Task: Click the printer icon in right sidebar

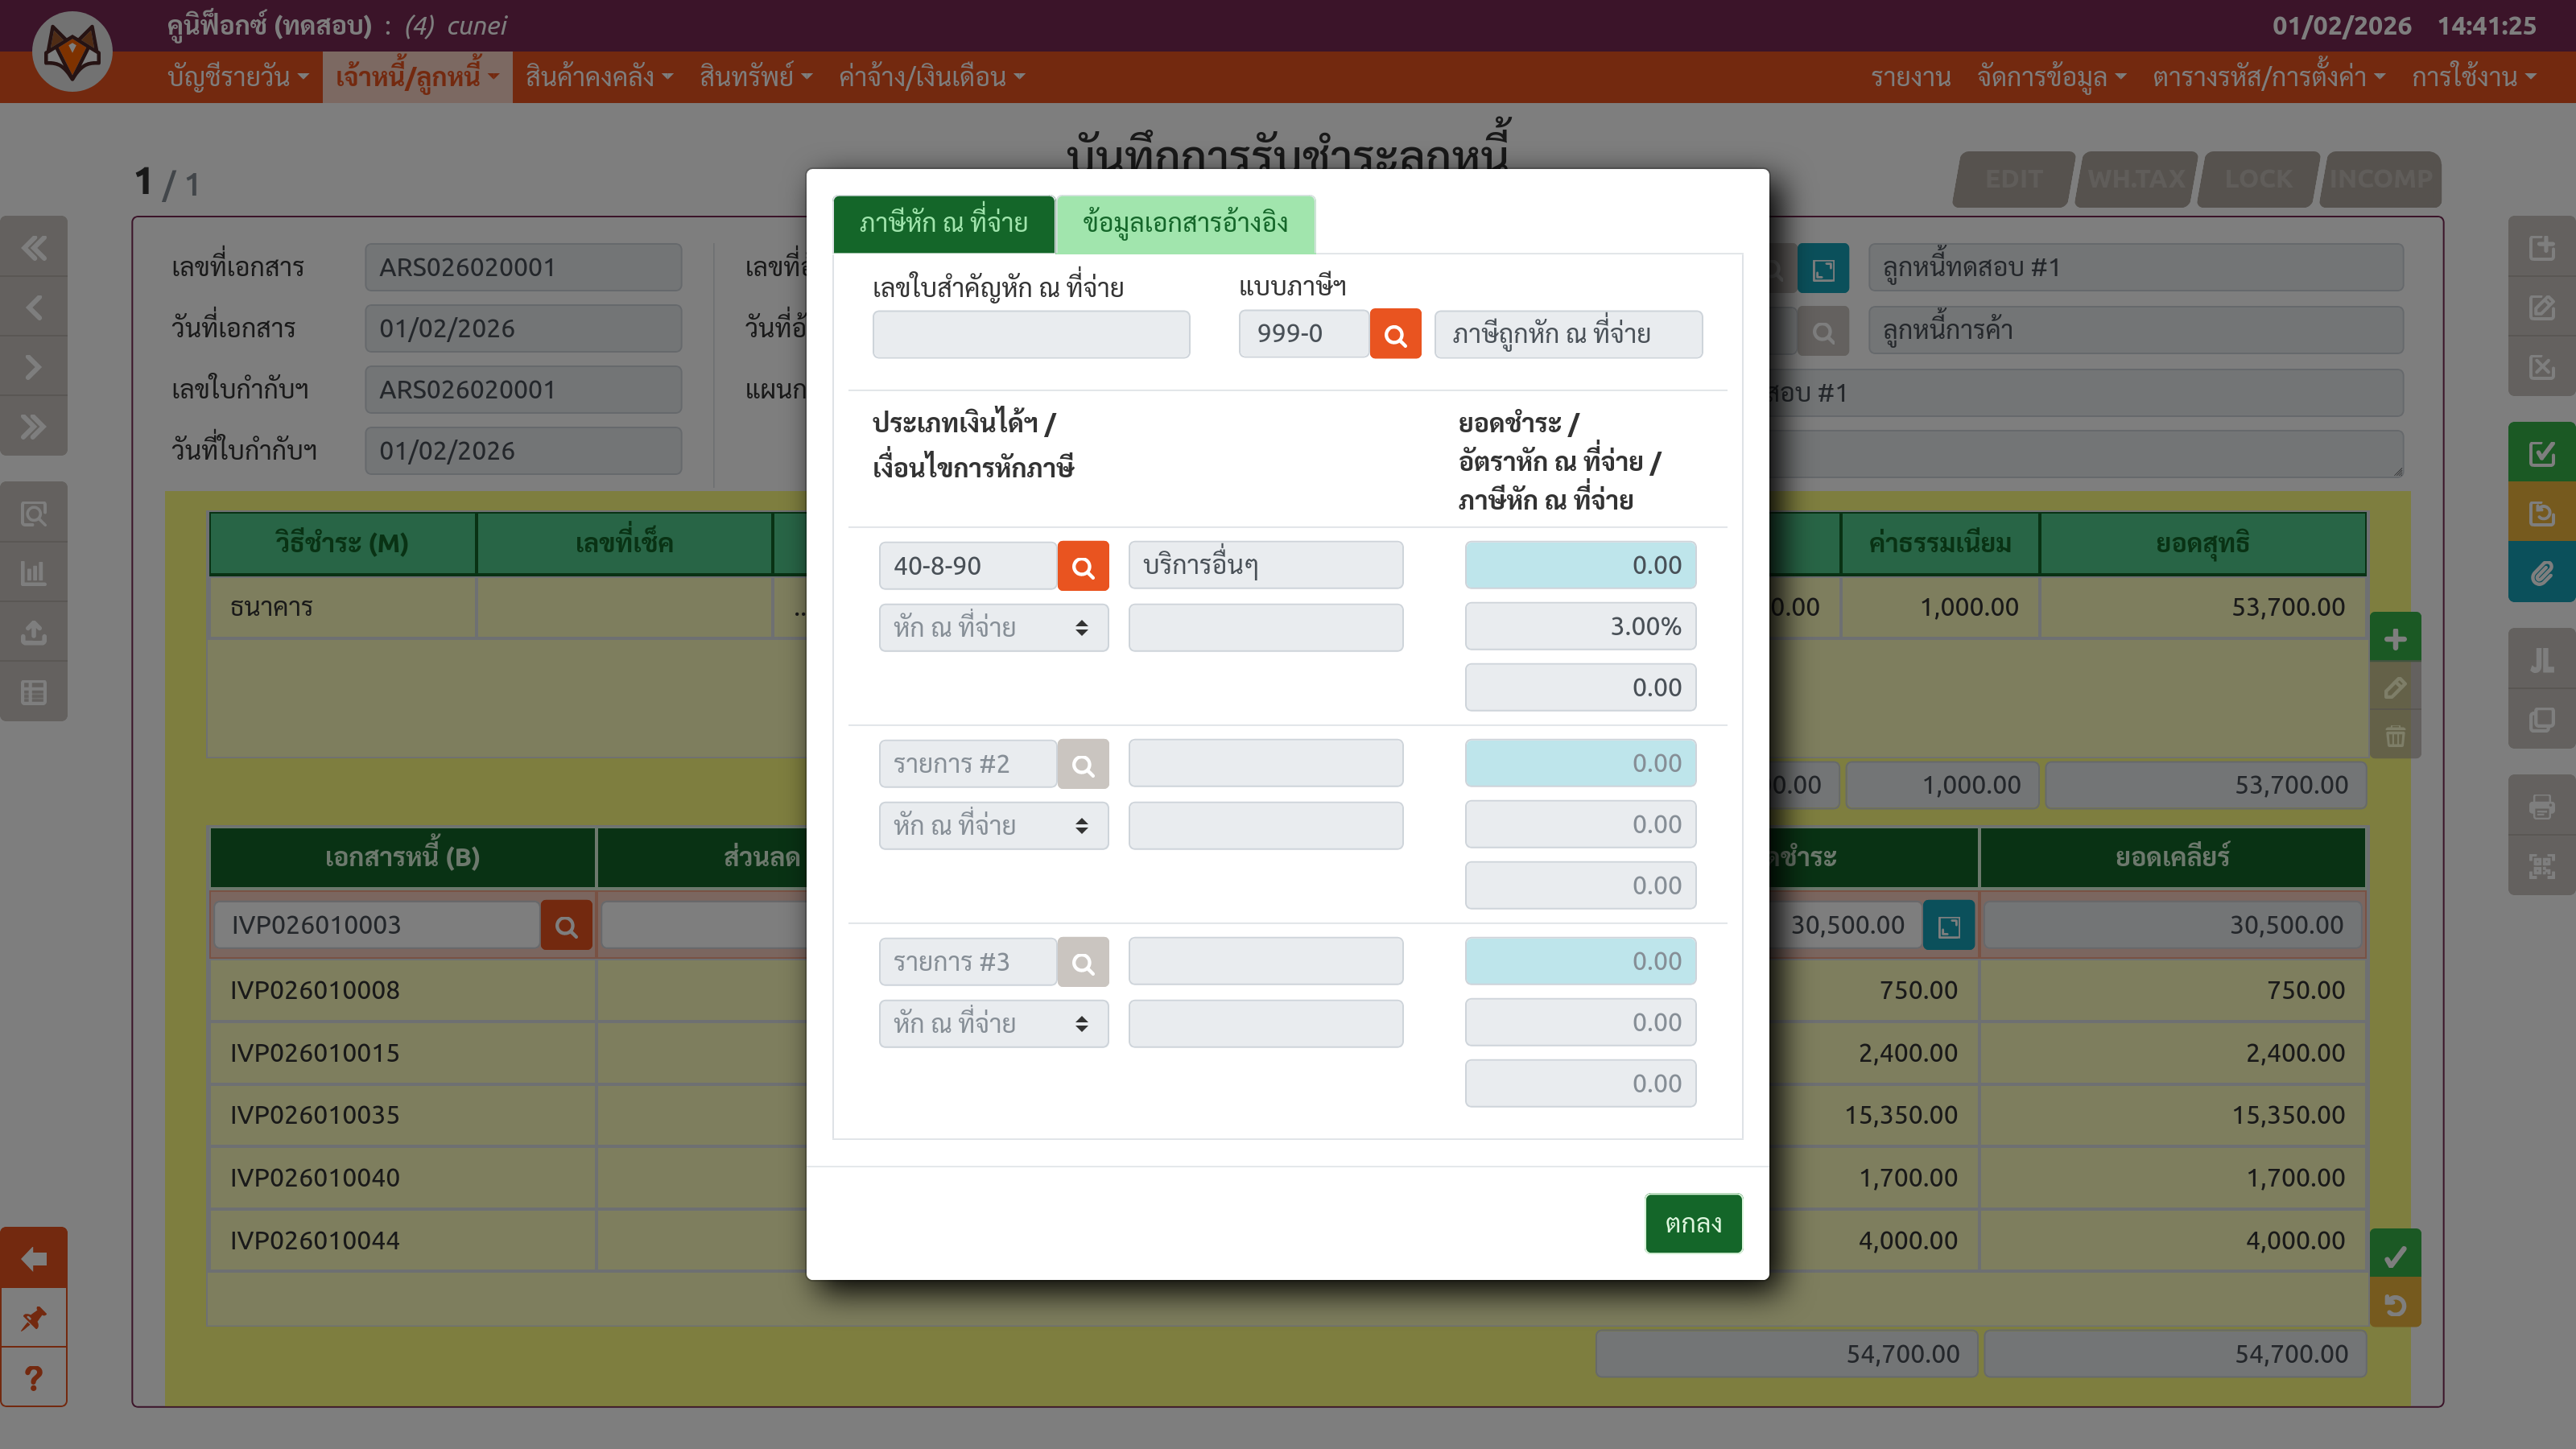Action: (x=2541, y=806)
